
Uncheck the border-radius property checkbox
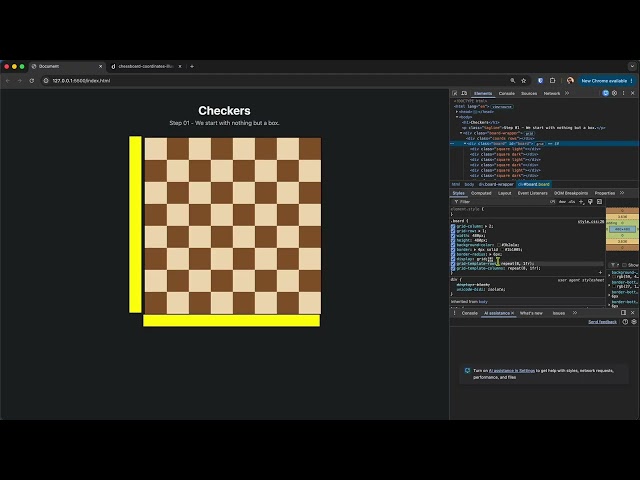pyautogui.click(x=453, y=254)
